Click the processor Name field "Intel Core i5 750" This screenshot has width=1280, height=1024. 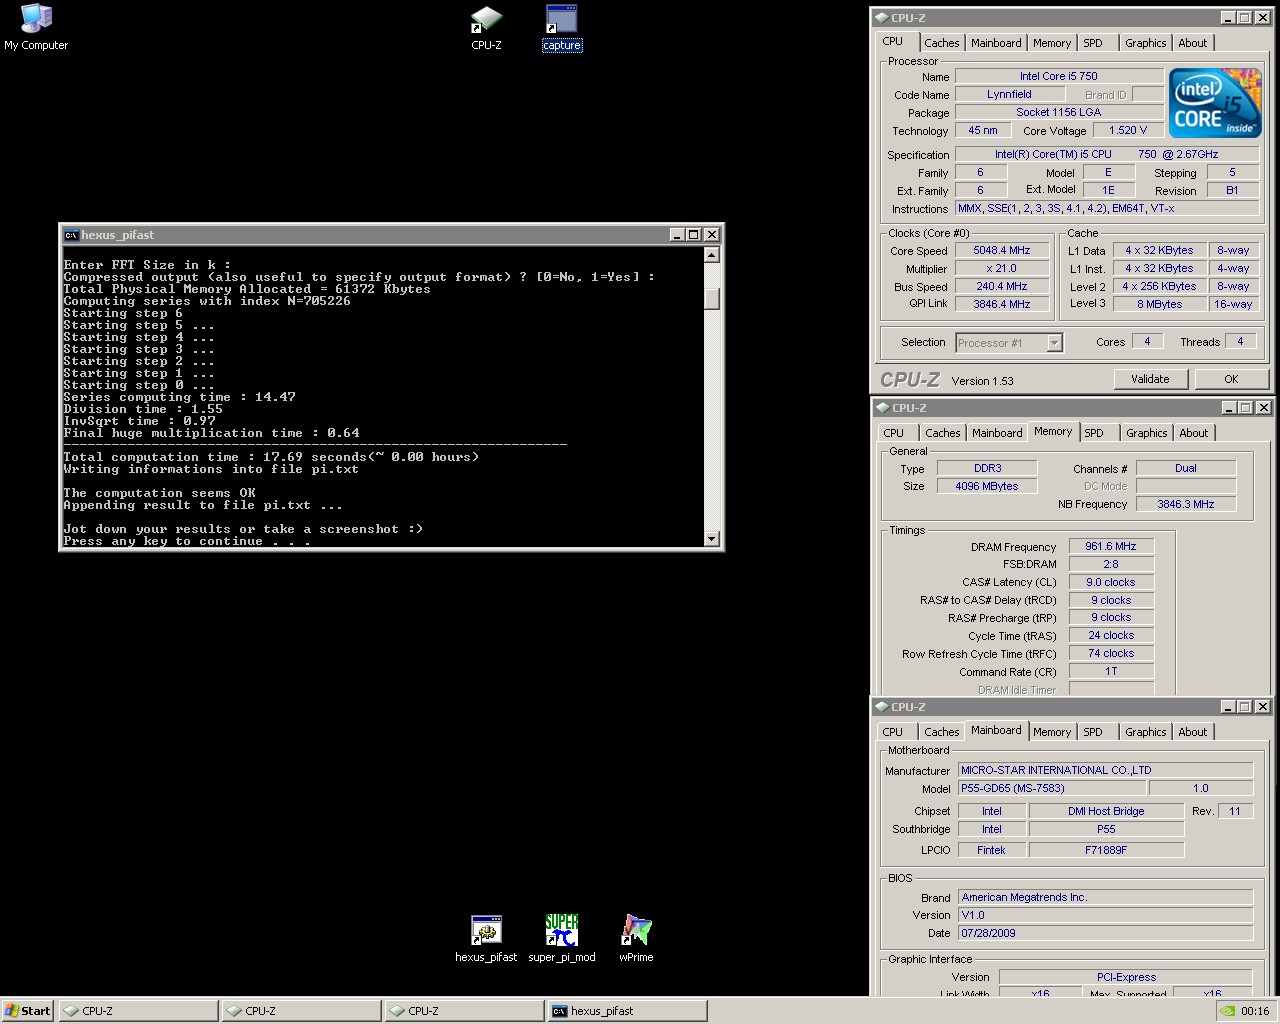pyautogui.click(x=1059, y=76)
